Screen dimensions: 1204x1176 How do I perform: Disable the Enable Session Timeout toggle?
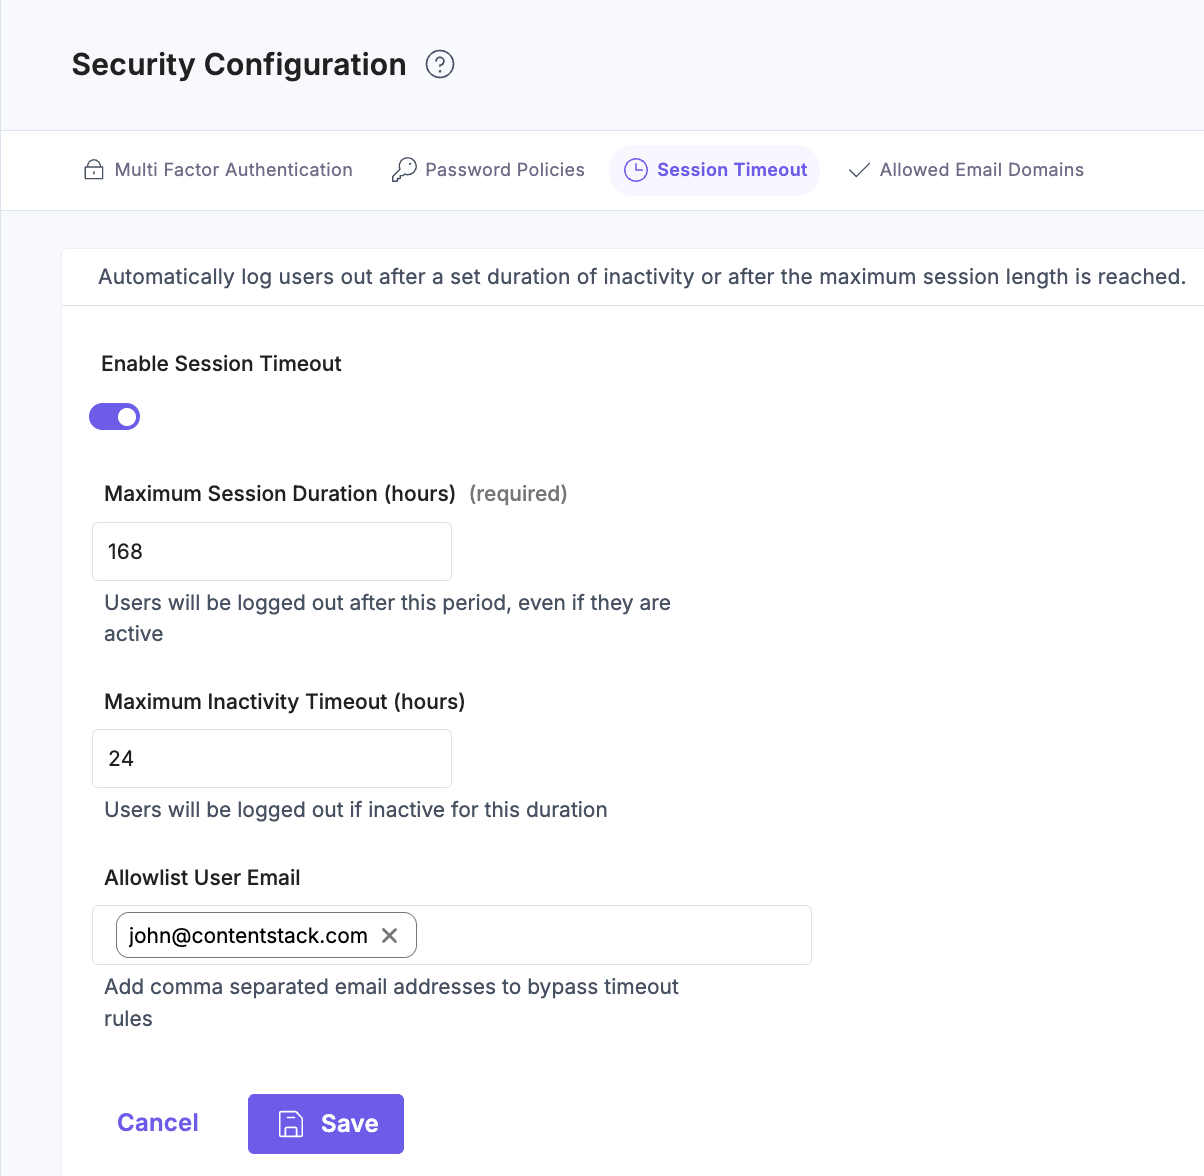point(115,417)
